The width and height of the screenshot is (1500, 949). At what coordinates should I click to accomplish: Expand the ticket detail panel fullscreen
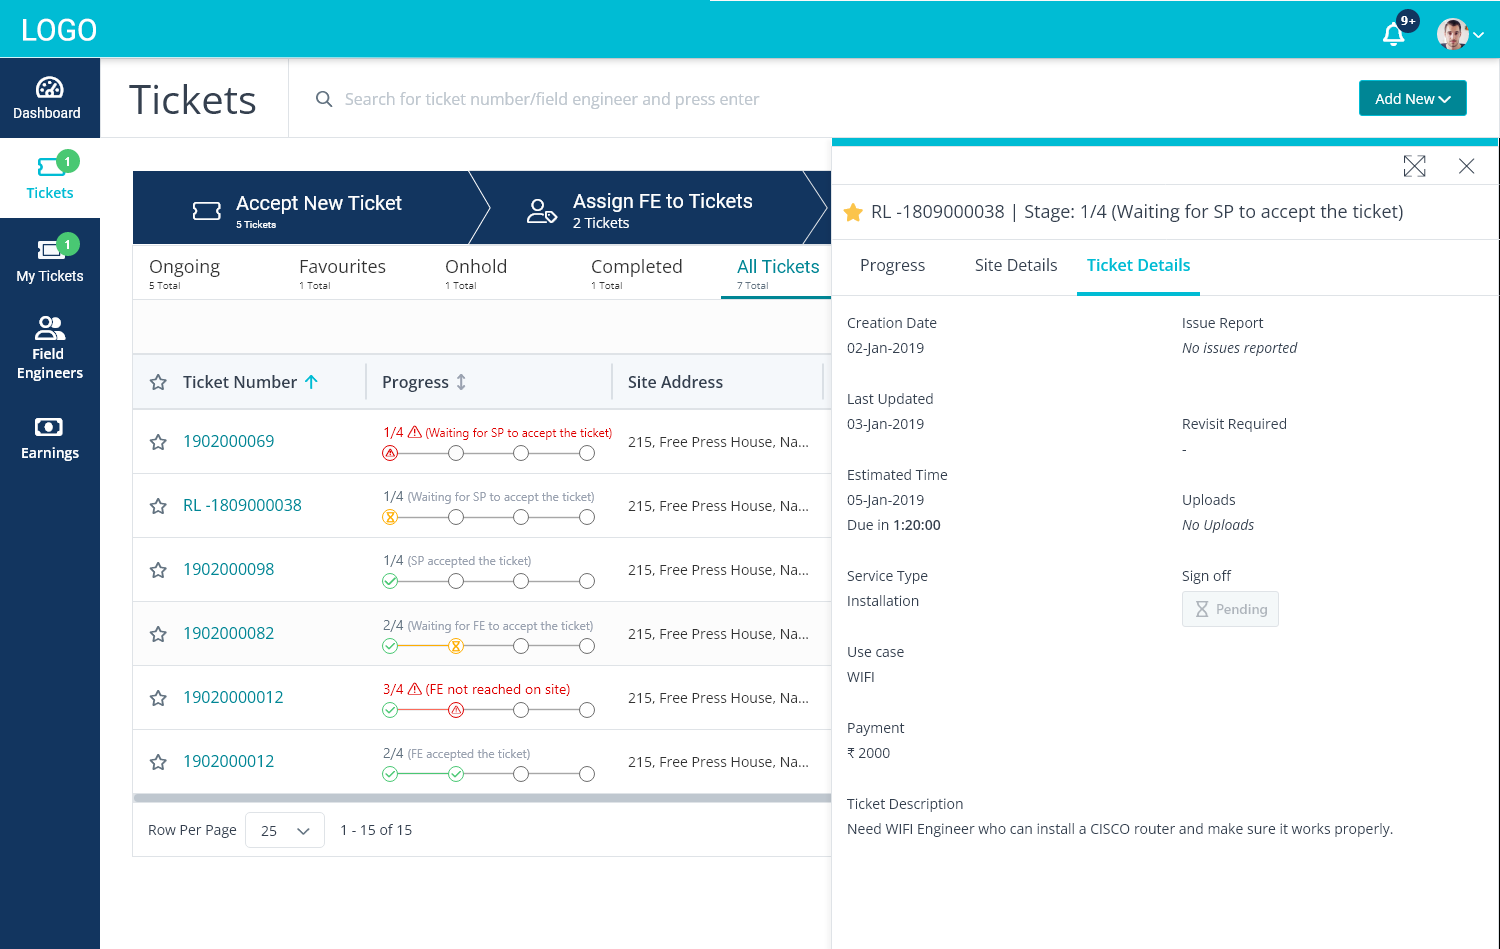click(x=1414, y=166)
